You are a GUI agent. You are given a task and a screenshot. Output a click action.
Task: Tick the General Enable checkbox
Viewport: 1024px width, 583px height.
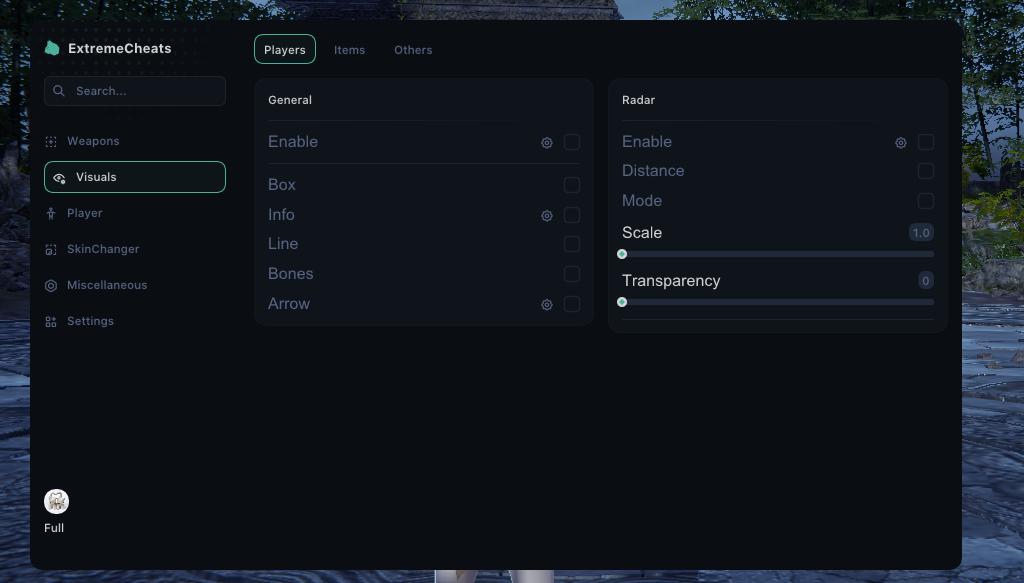point(571,142)
